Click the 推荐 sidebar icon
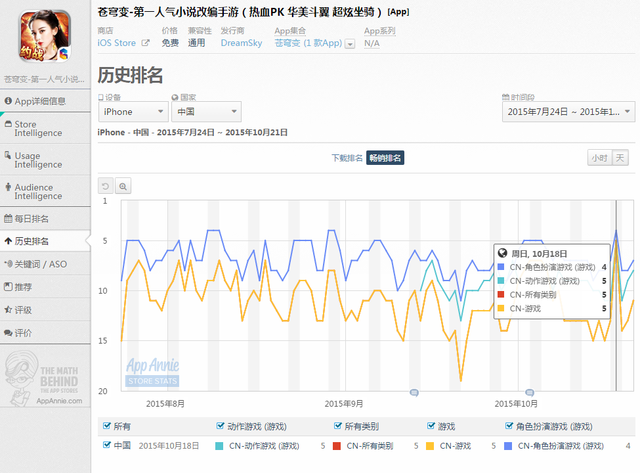This screenshot has width=640, height=473. pyautogui.click(x=8, y=286)
